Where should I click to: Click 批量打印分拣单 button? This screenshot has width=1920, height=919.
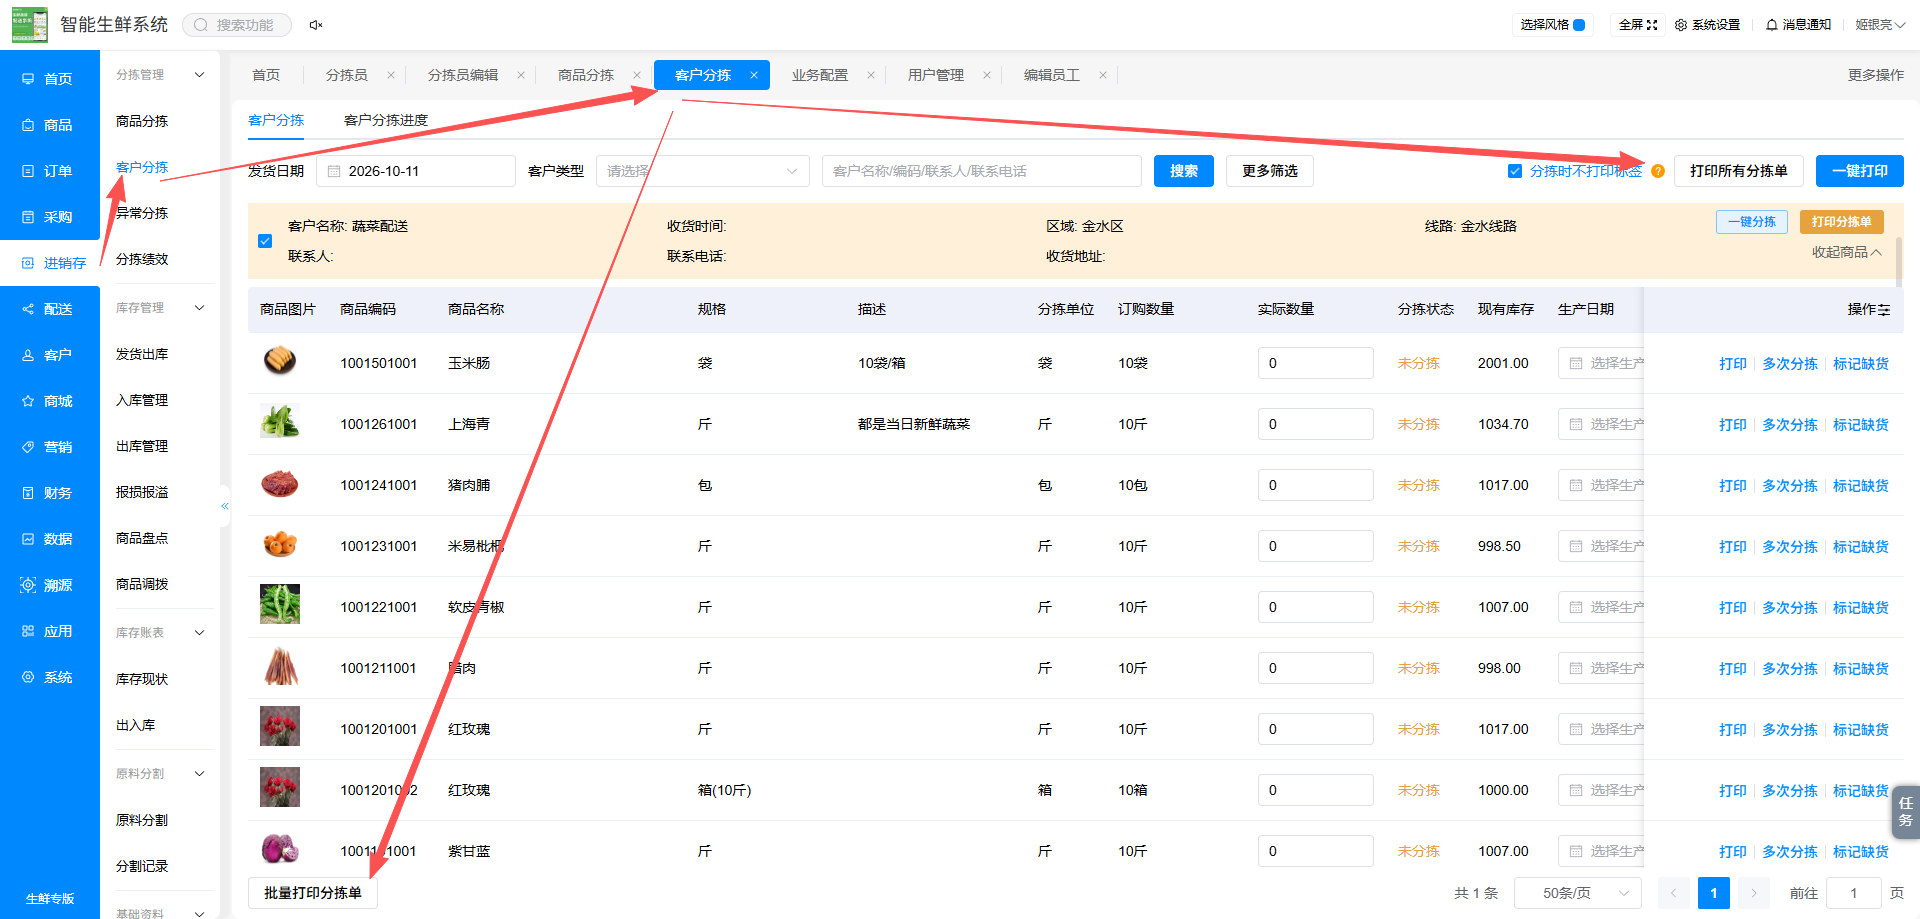(313, 893)
